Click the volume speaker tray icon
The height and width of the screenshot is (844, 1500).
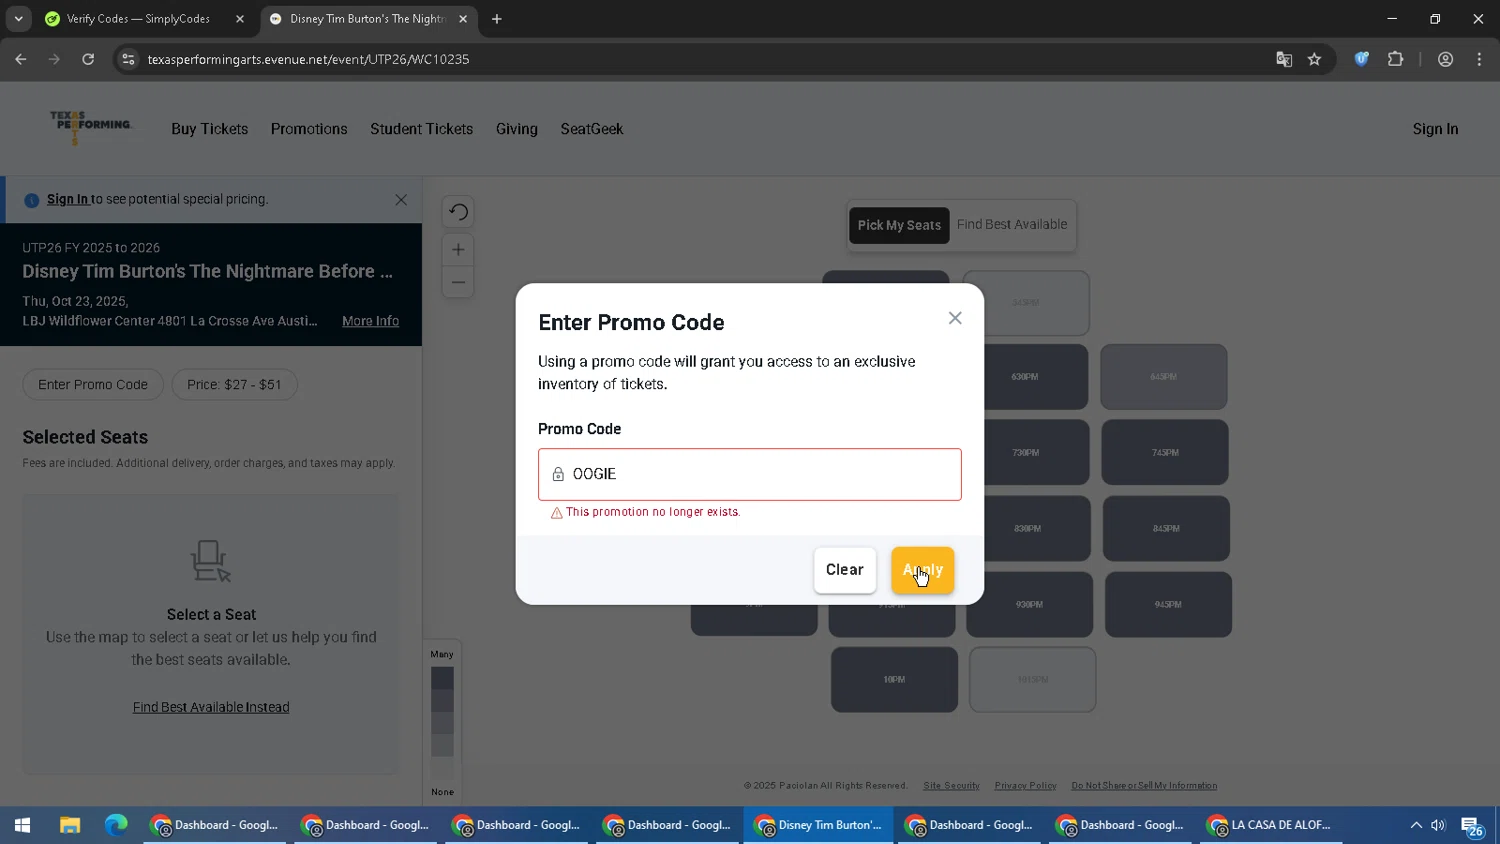[x=1438, y=825]
